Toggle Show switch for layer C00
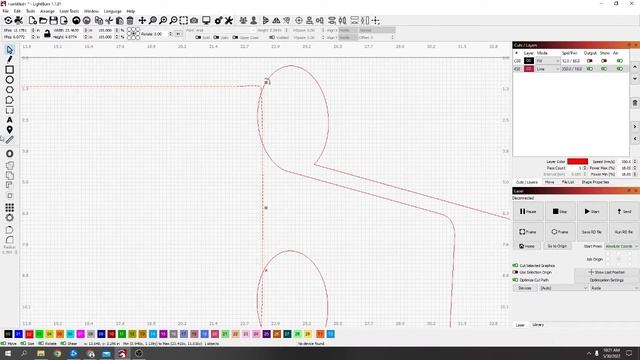 click(604, 61)
